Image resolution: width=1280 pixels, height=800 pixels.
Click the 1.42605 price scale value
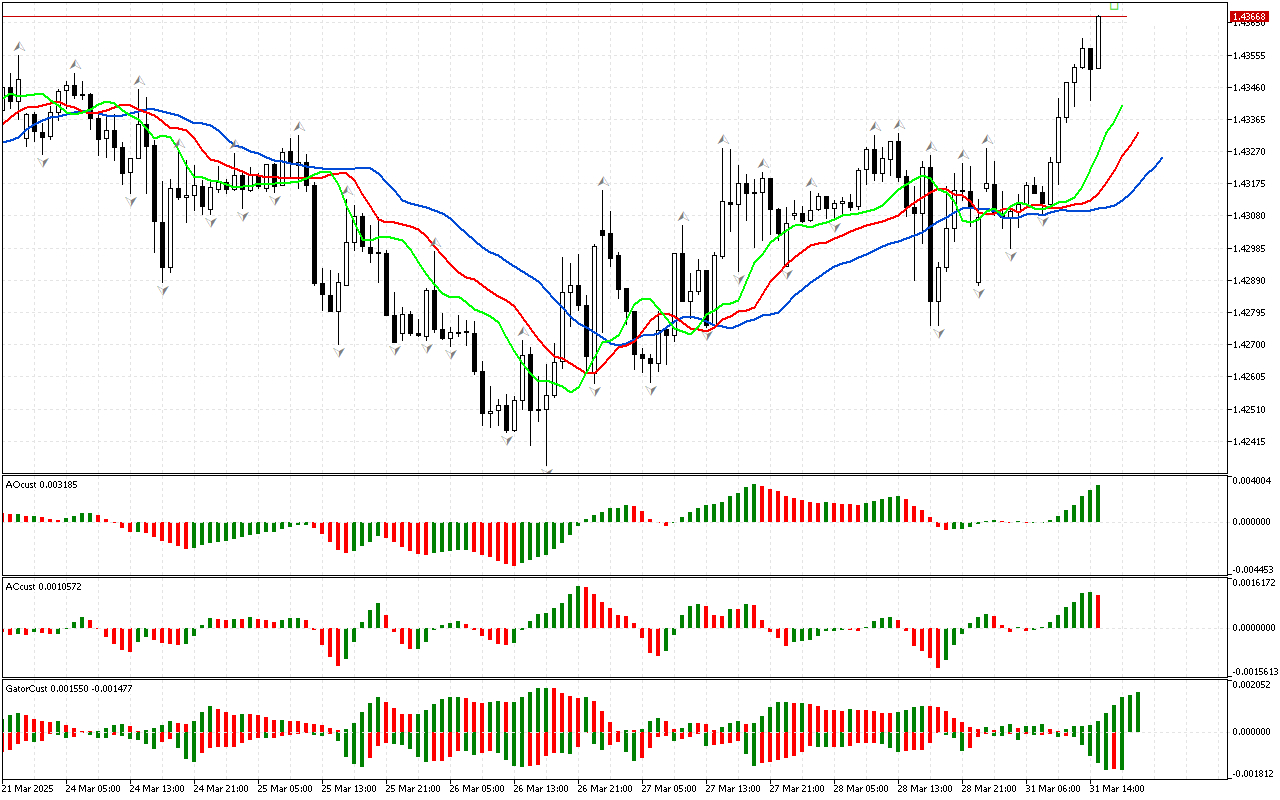[x=1249, y=377]
